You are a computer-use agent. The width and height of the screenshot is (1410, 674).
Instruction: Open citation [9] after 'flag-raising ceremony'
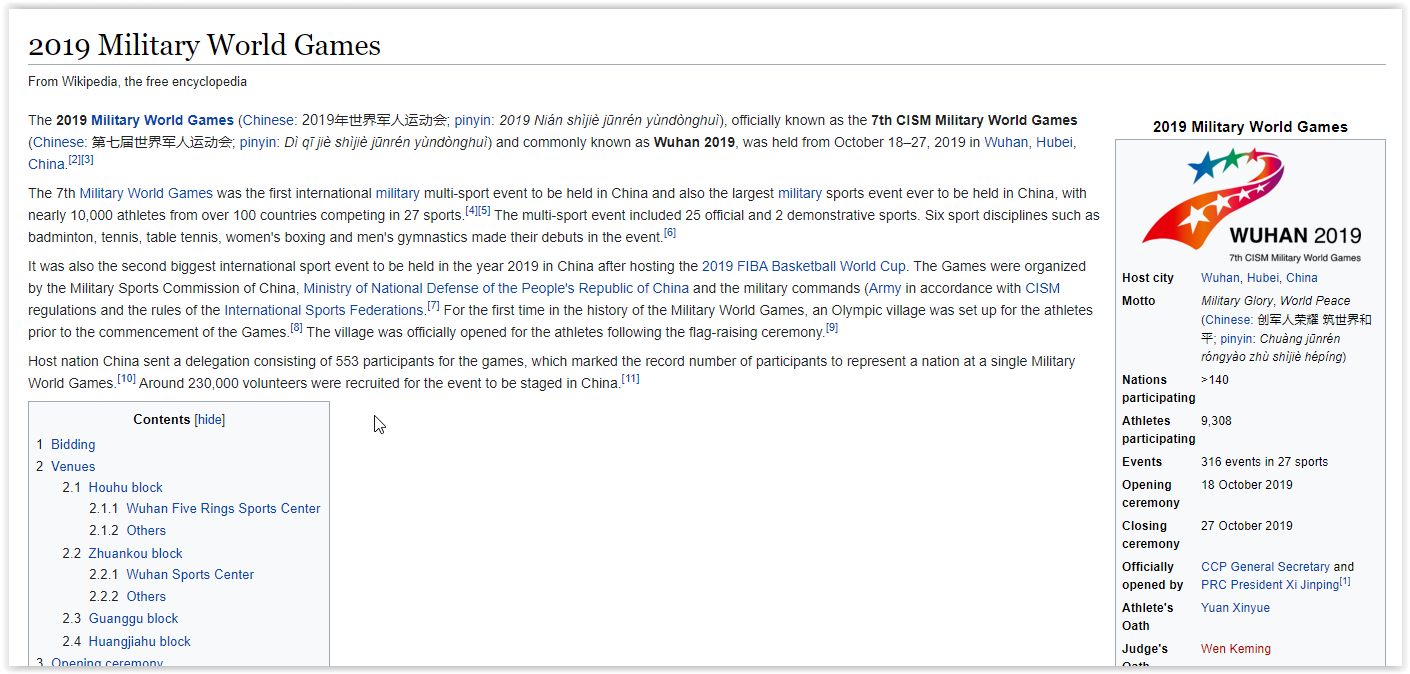pyautogui.click(x=832, y=328)
